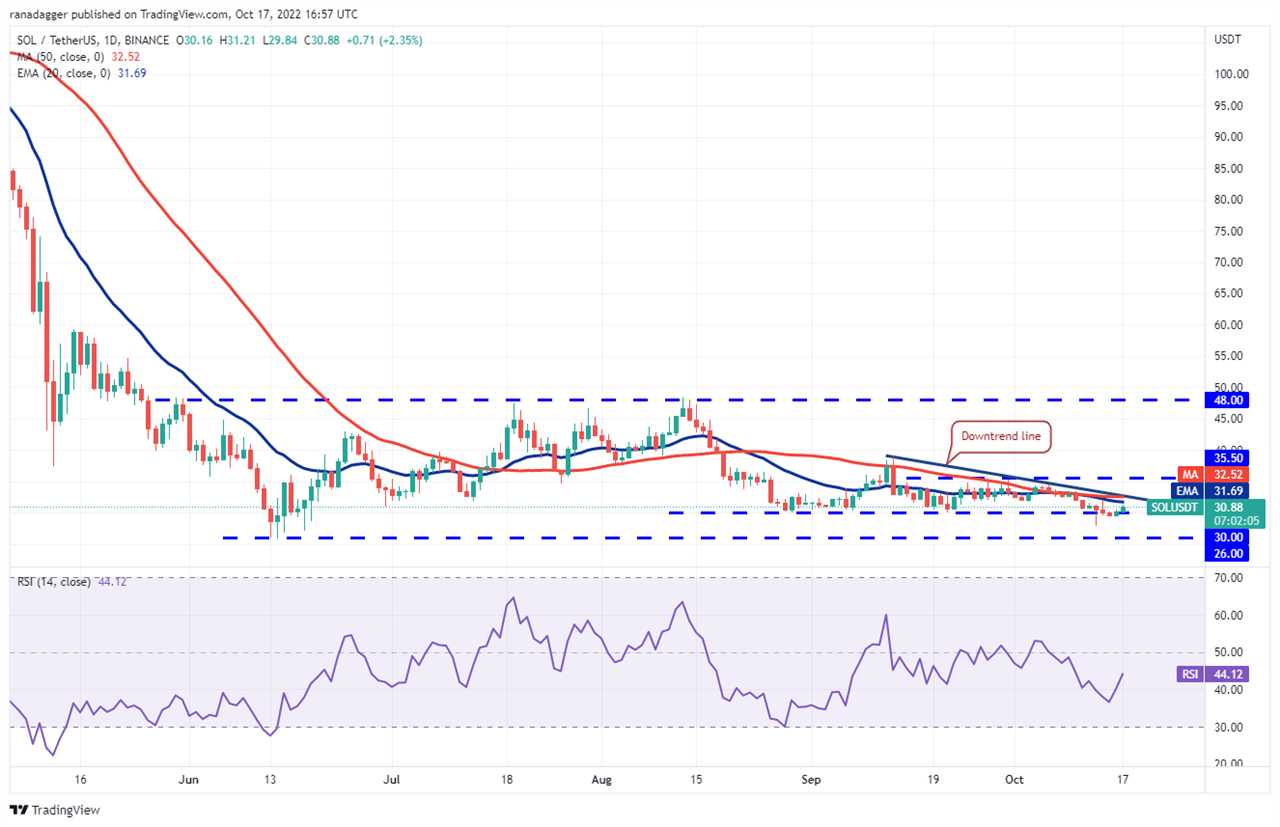Click the Jul label on the time axis
The width and height of the screenshot is (1280, 827).
tap(391, 778)
